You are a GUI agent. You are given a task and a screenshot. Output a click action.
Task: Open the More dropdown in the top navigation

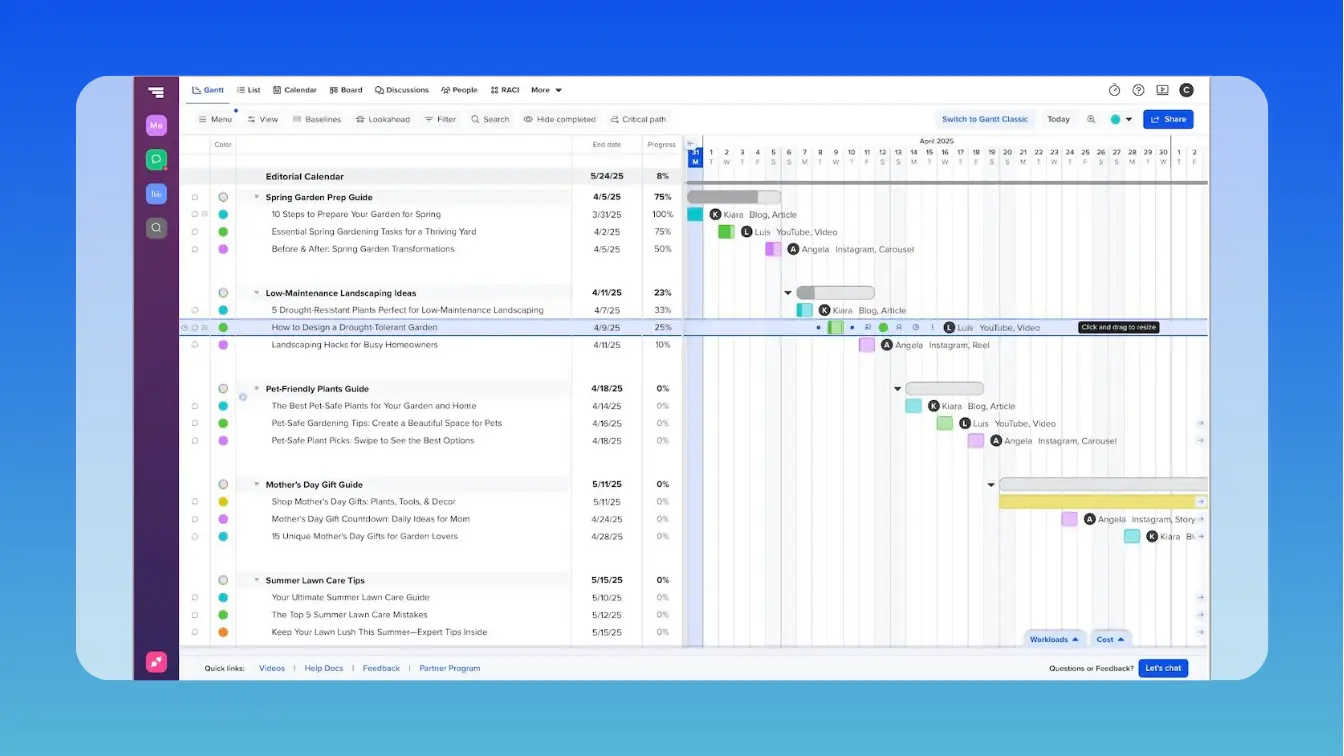point(546,89)
